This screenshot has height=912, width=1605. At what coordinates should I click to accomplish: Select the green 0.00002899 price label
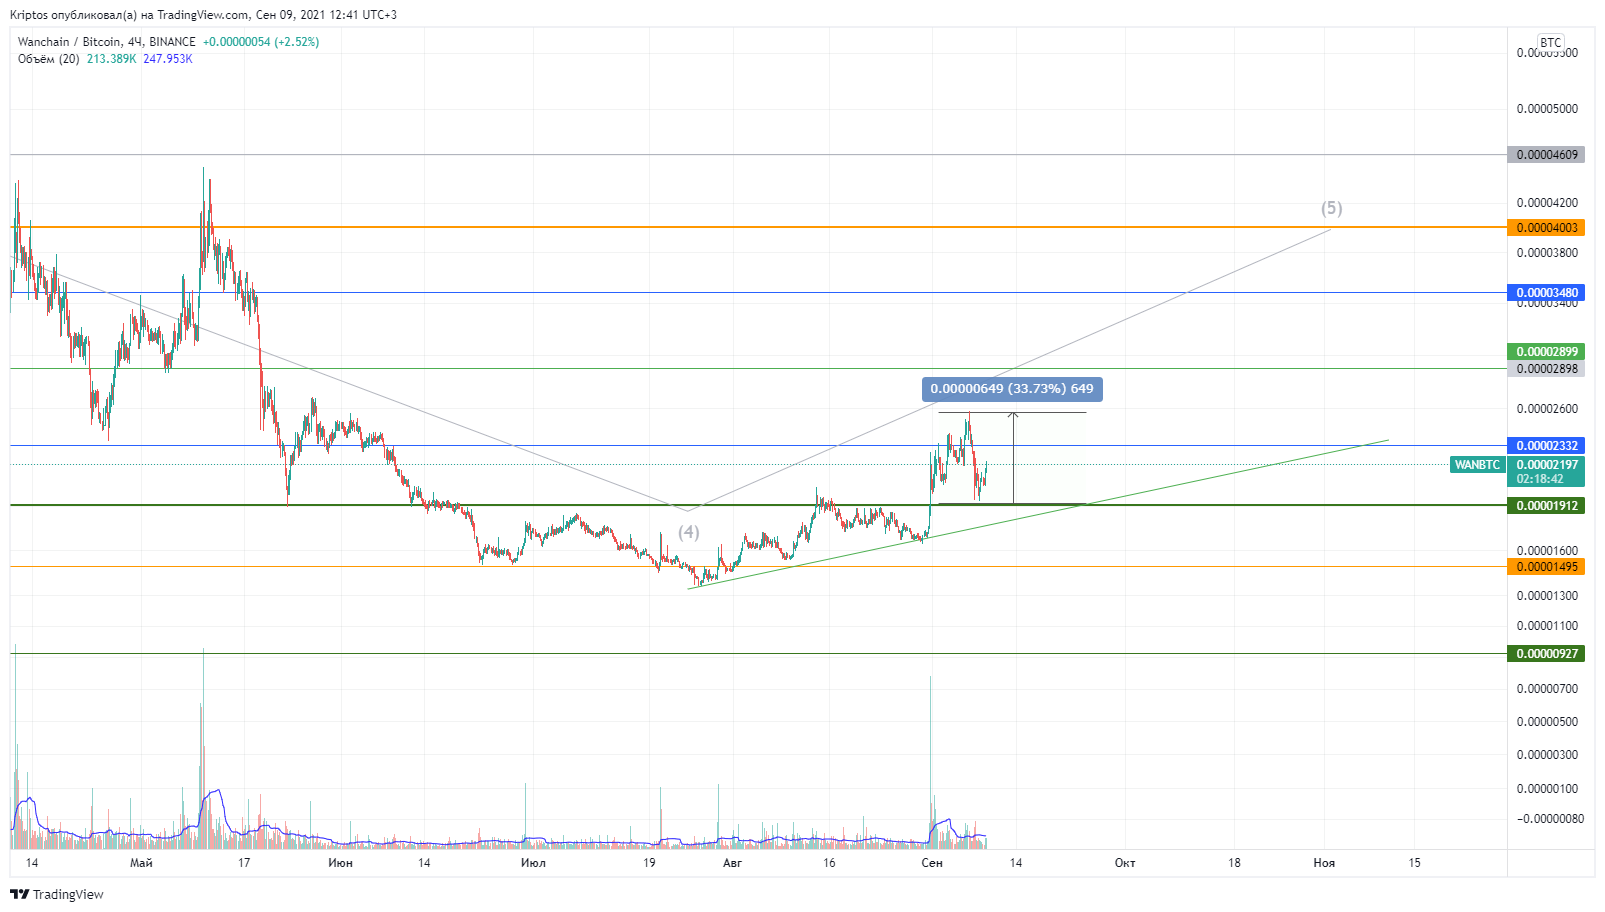point(1546,352)
